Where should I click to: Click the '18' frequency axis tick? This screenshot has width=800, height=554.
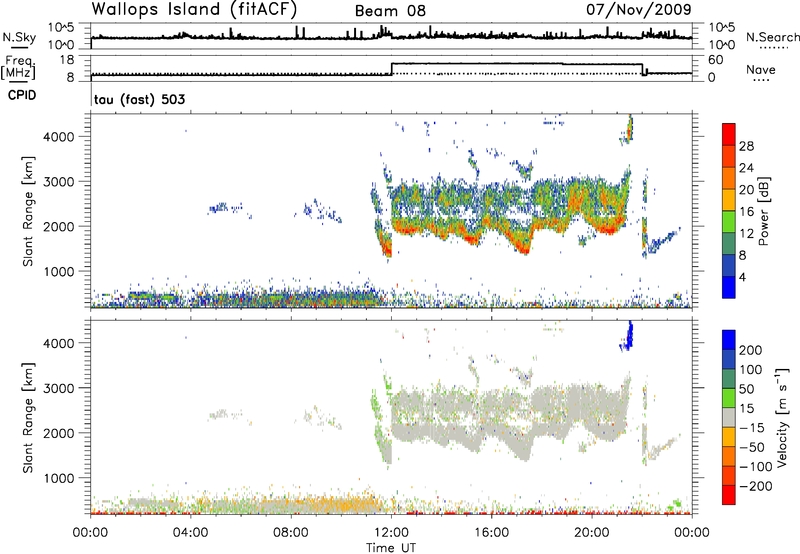click(x=66, y=60)
